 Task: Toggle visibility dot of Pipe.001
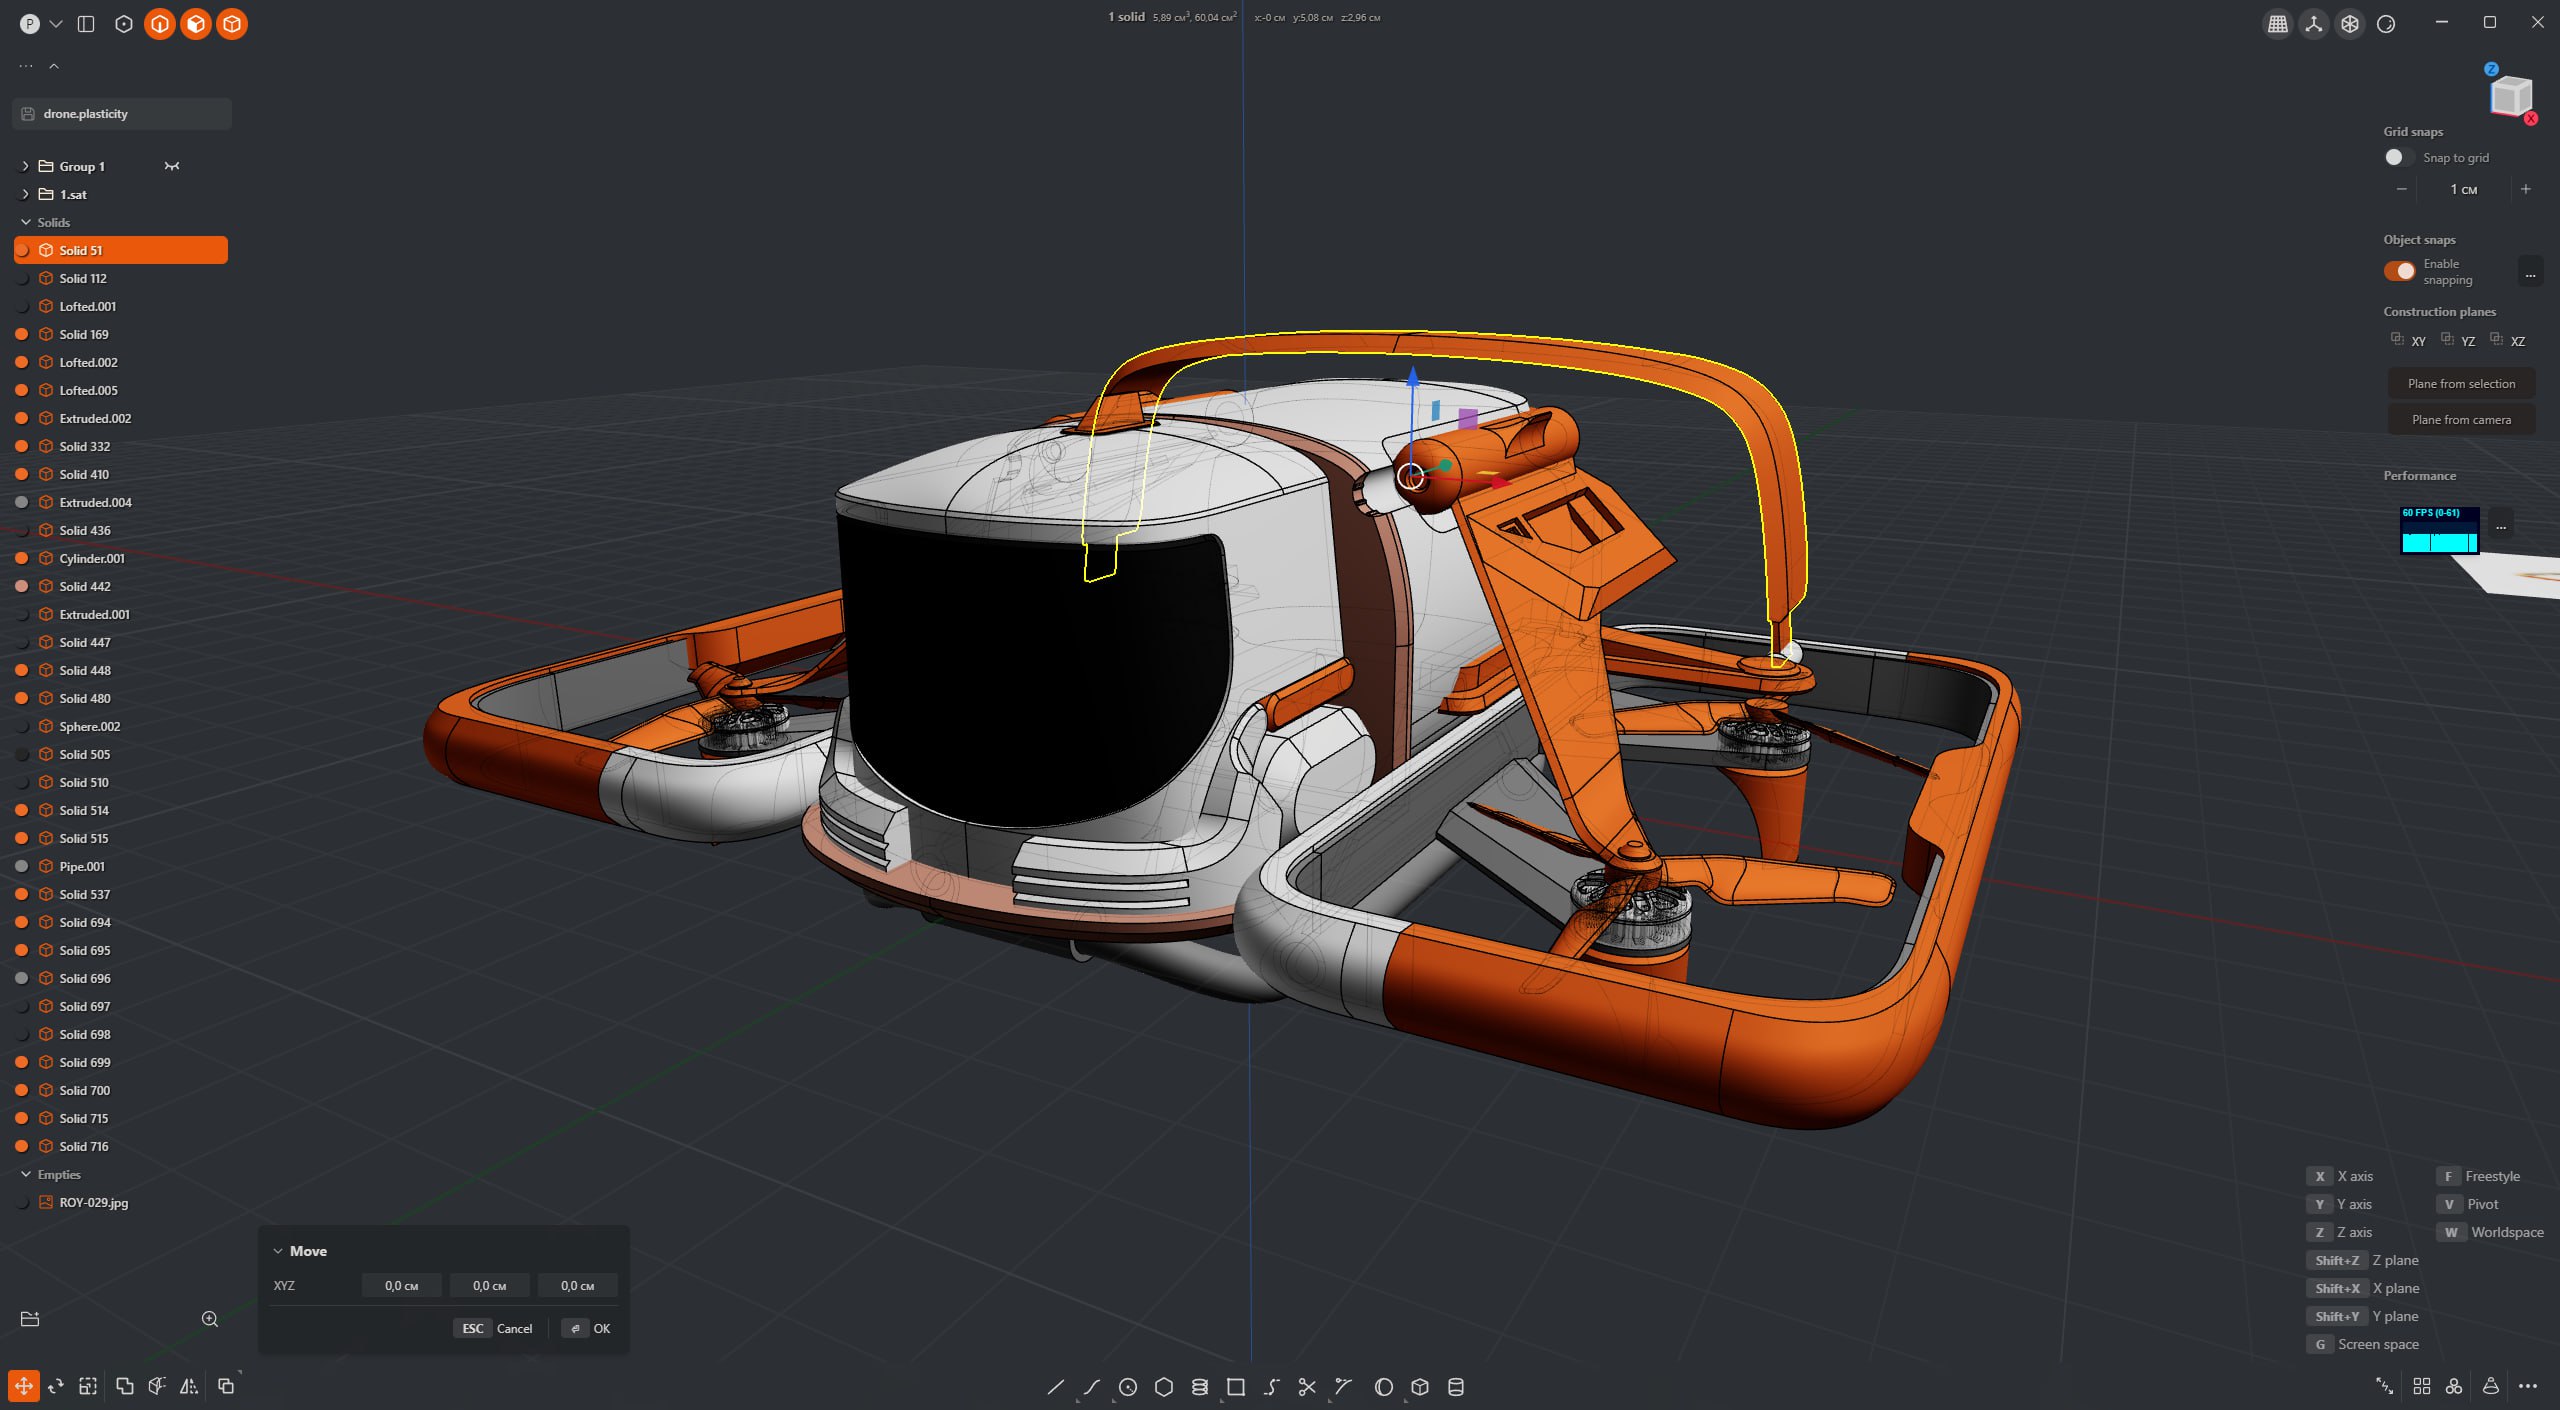22,867
